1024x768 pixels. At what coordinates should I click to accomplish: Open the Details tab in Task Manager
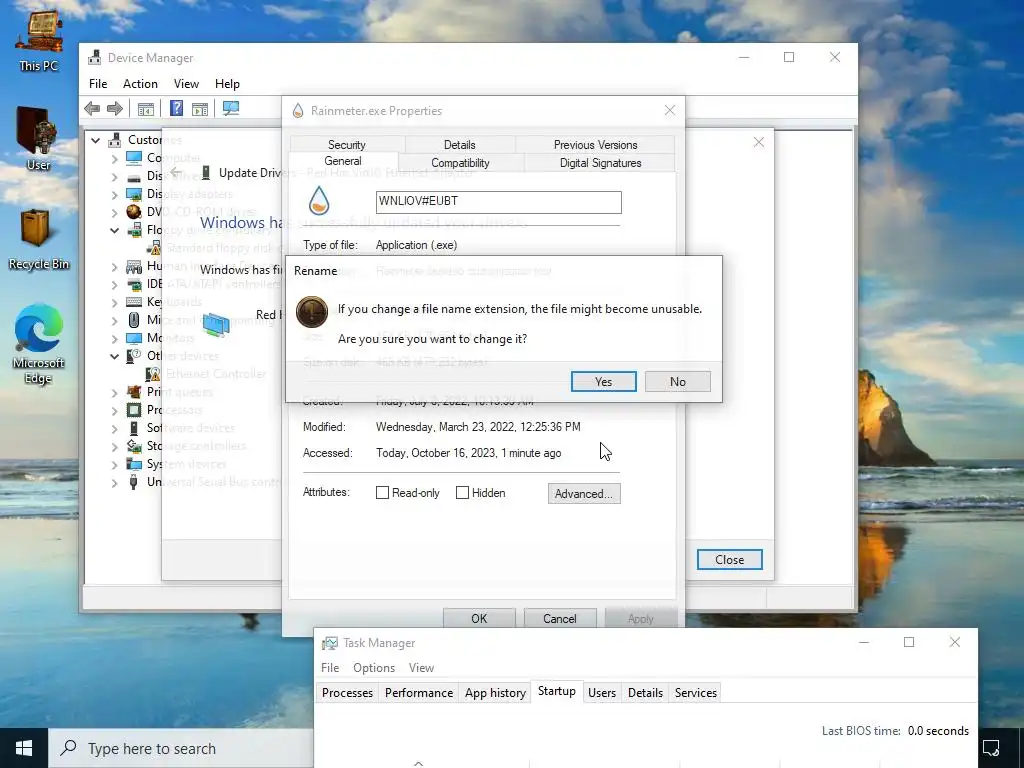(x=645, y=692)
